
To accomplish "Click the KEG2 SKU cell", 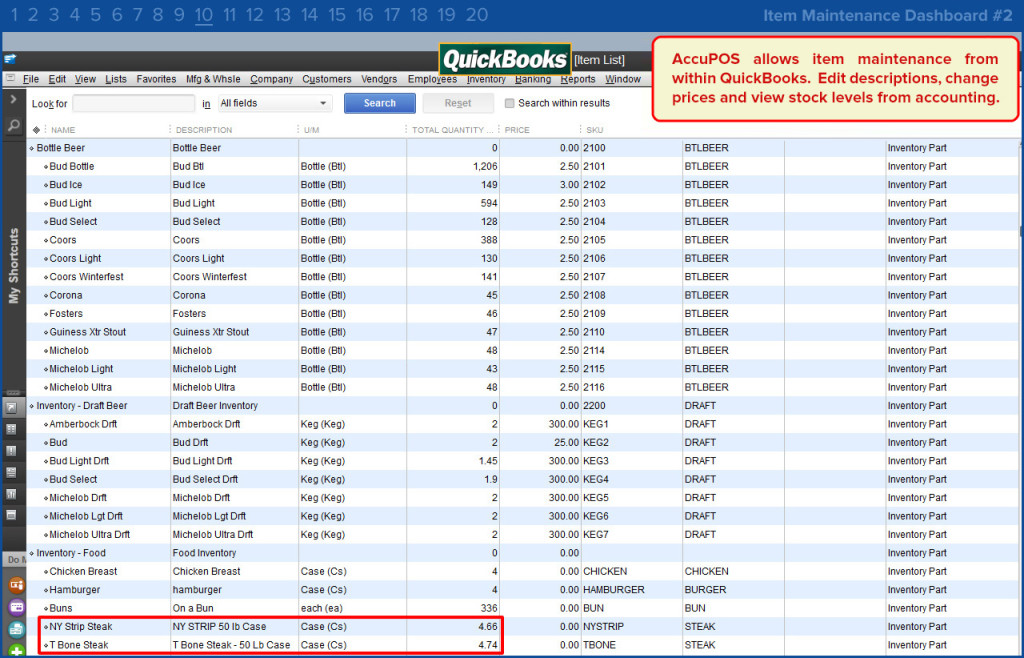I will [x=596, y=443].
